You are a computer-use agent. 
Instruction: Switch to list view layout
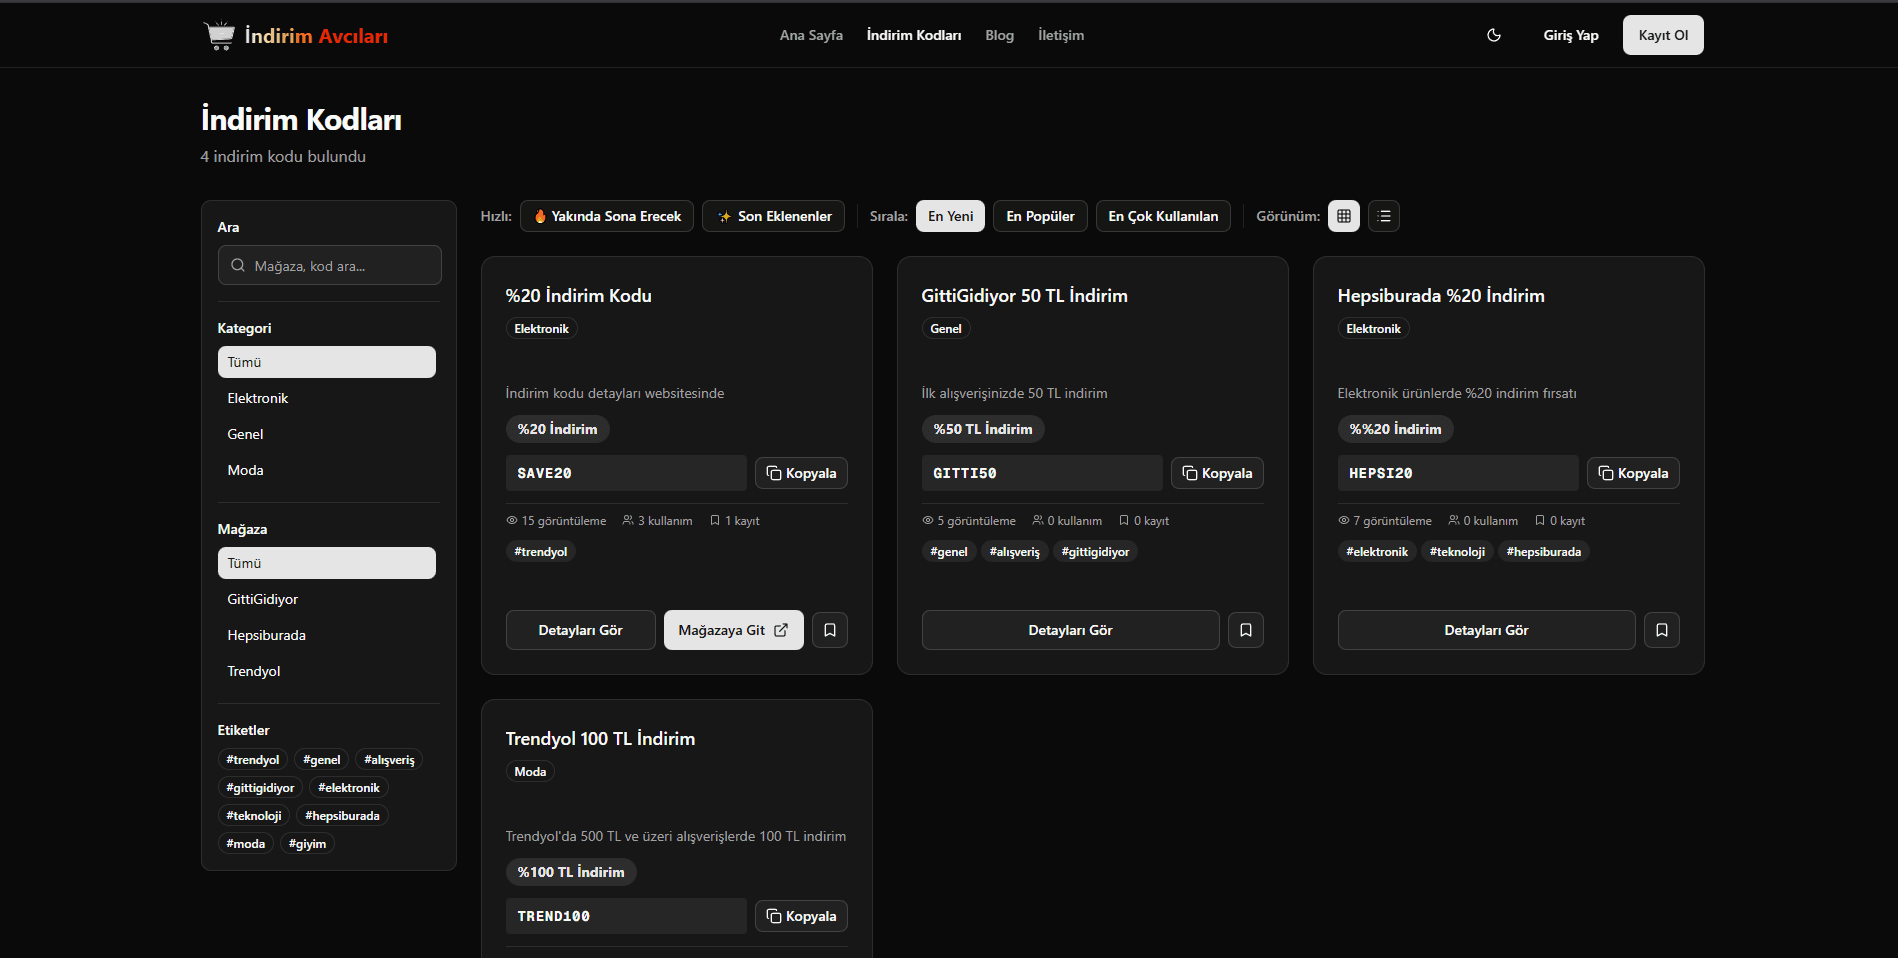tap(1383, 216)
